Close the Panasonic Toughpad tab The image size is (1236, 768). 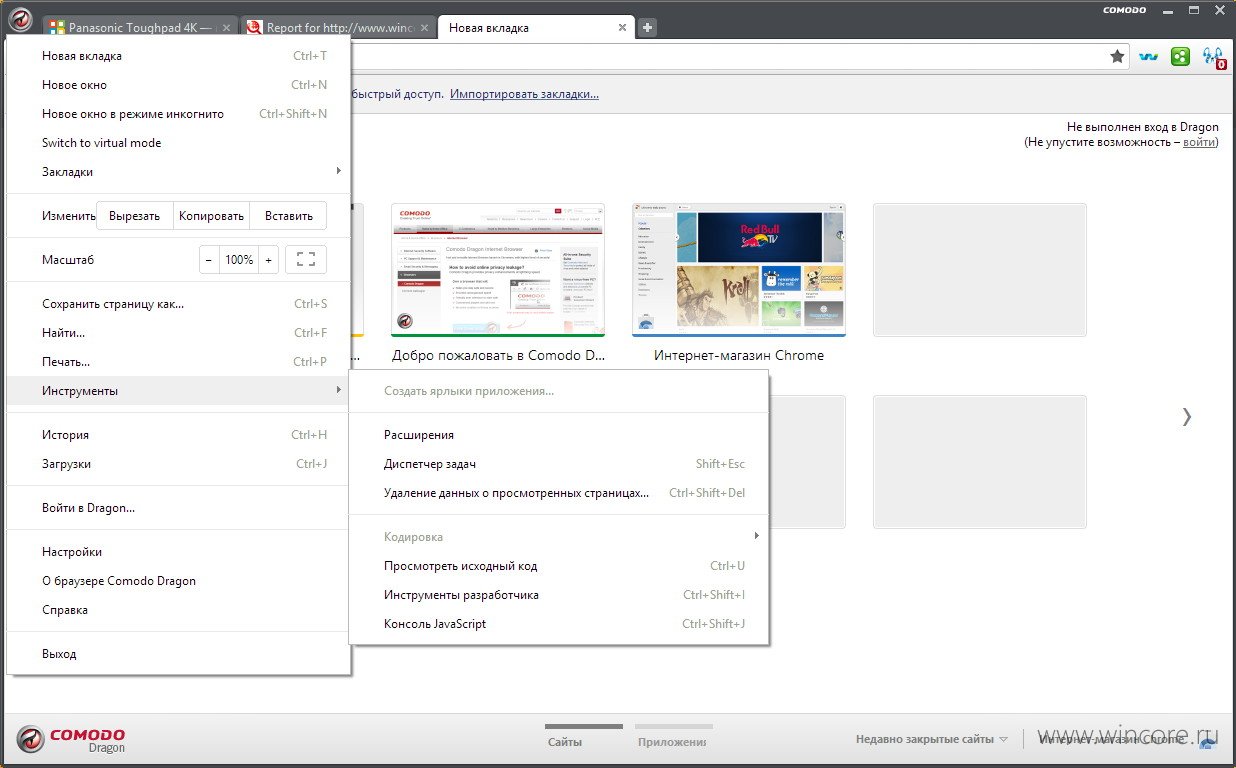[226, 28]
